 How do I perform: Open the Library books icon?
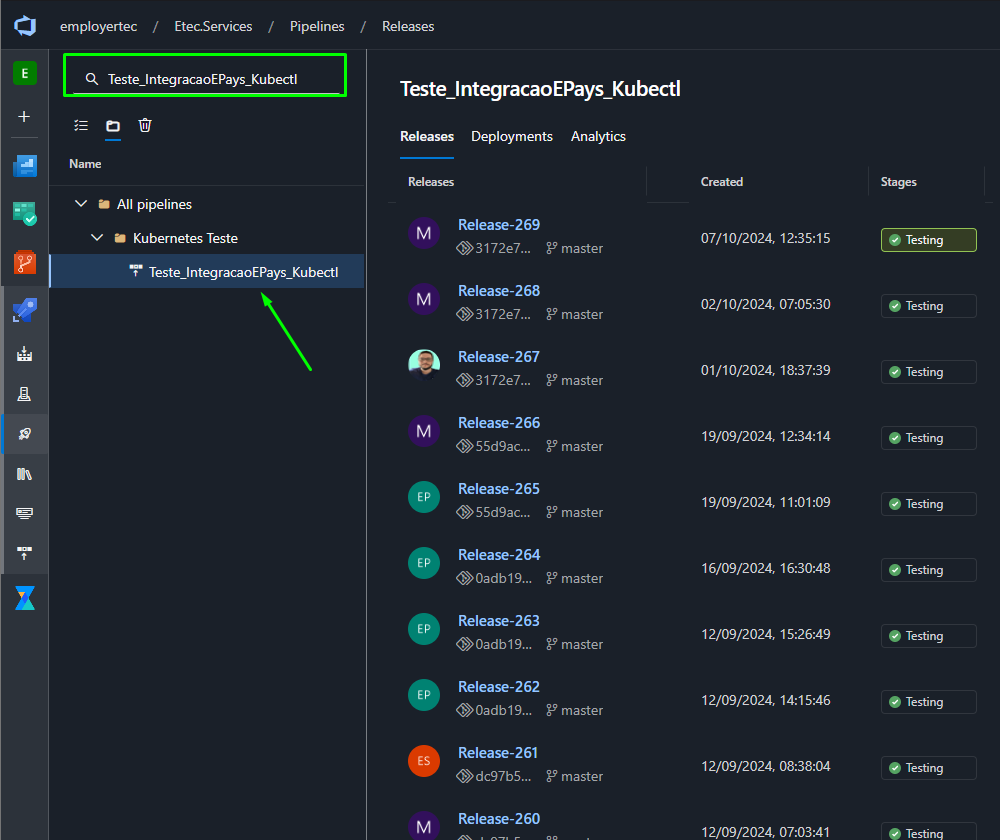click(25, 474)
